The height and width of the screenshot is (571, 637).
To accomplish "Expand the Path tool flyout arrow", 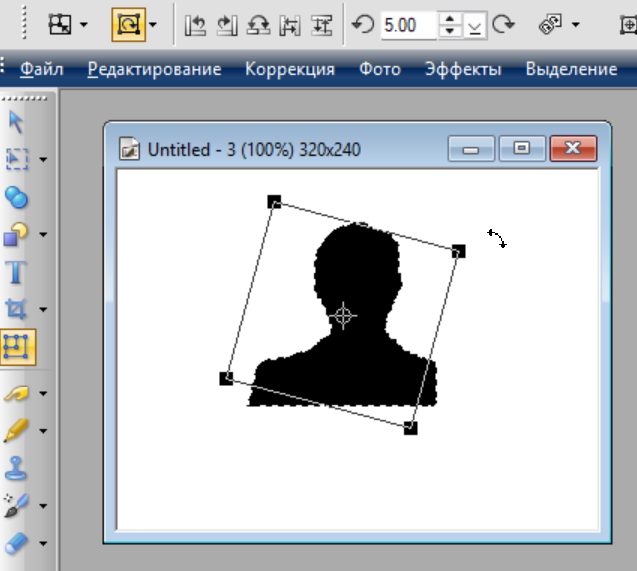I will tap(43, 234).
